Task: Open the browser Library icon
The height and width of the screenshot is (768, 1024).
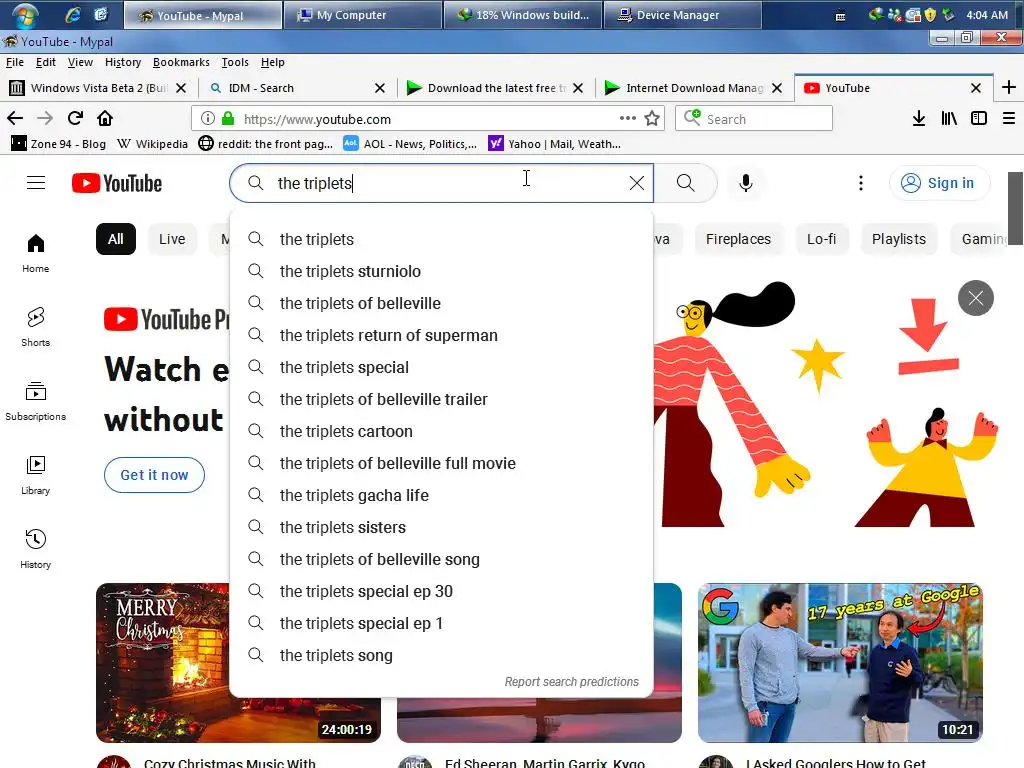Action: 949,118
